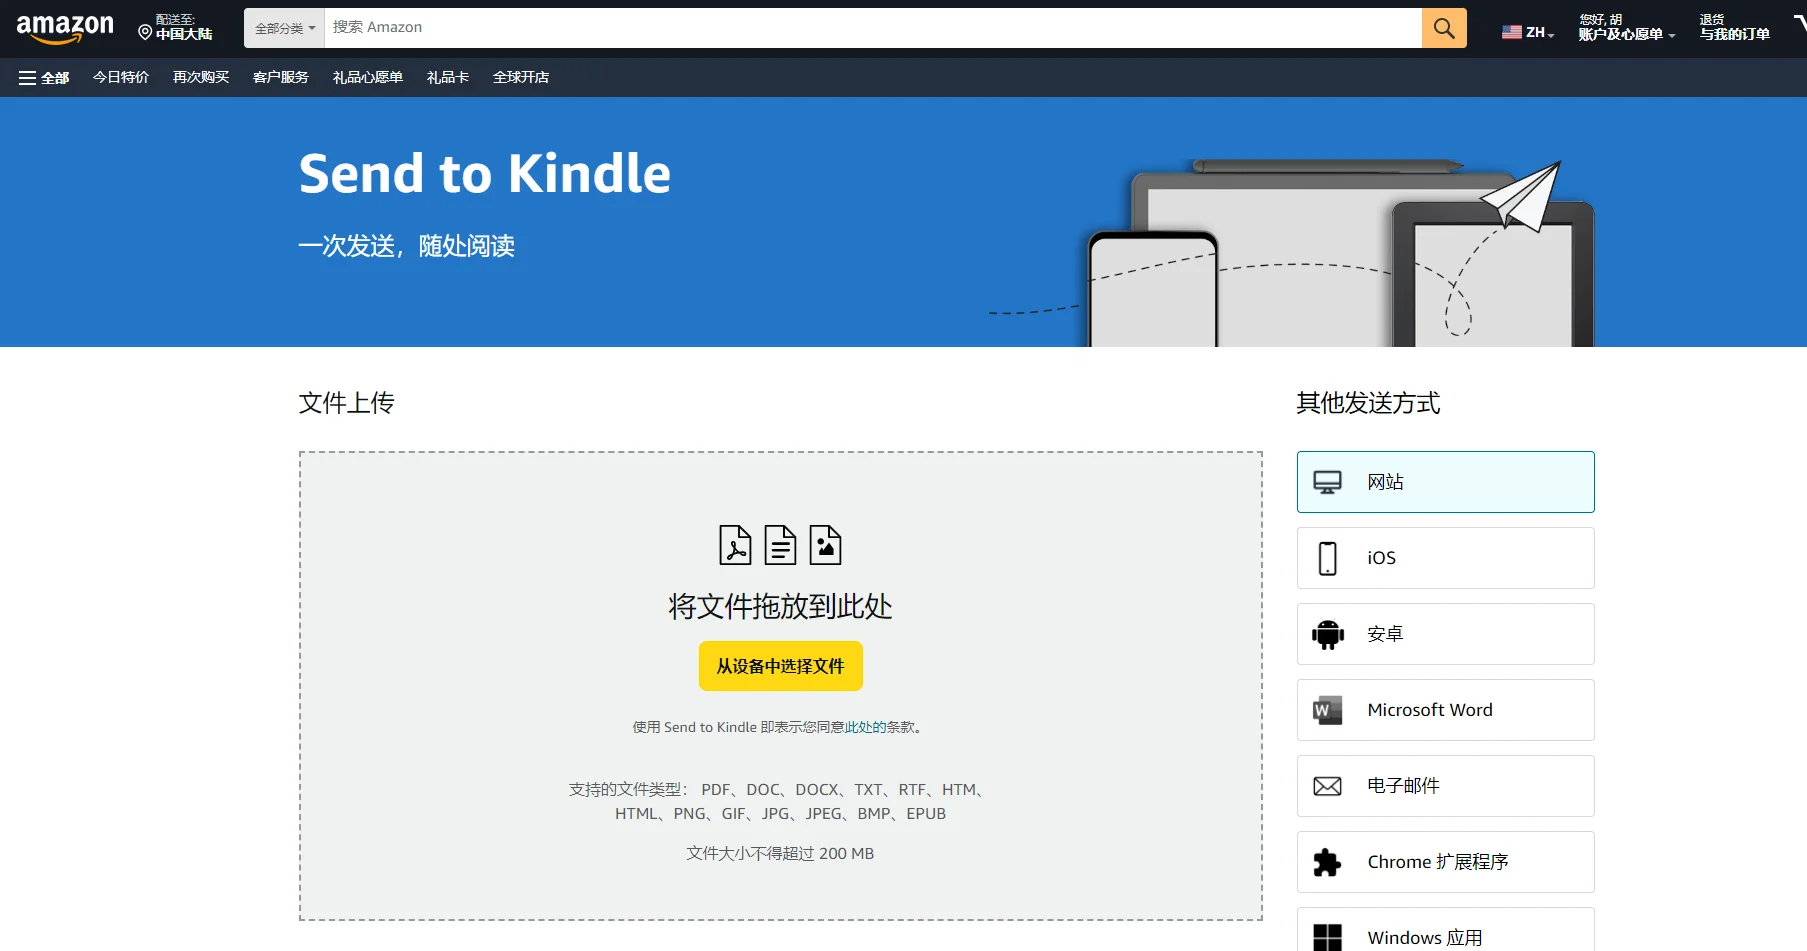Viewport: 1807px width, 951px height.
Task: Click the 将文件拖放到此处 drop zone text
Action: [780, 606]
